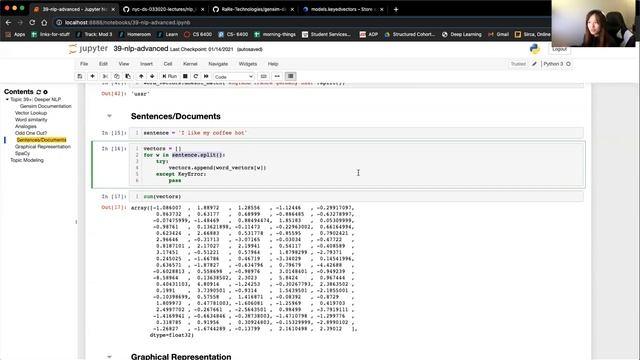Open the Navigate menu
This screenshot has width=640, height=360.
pos(218,64)
